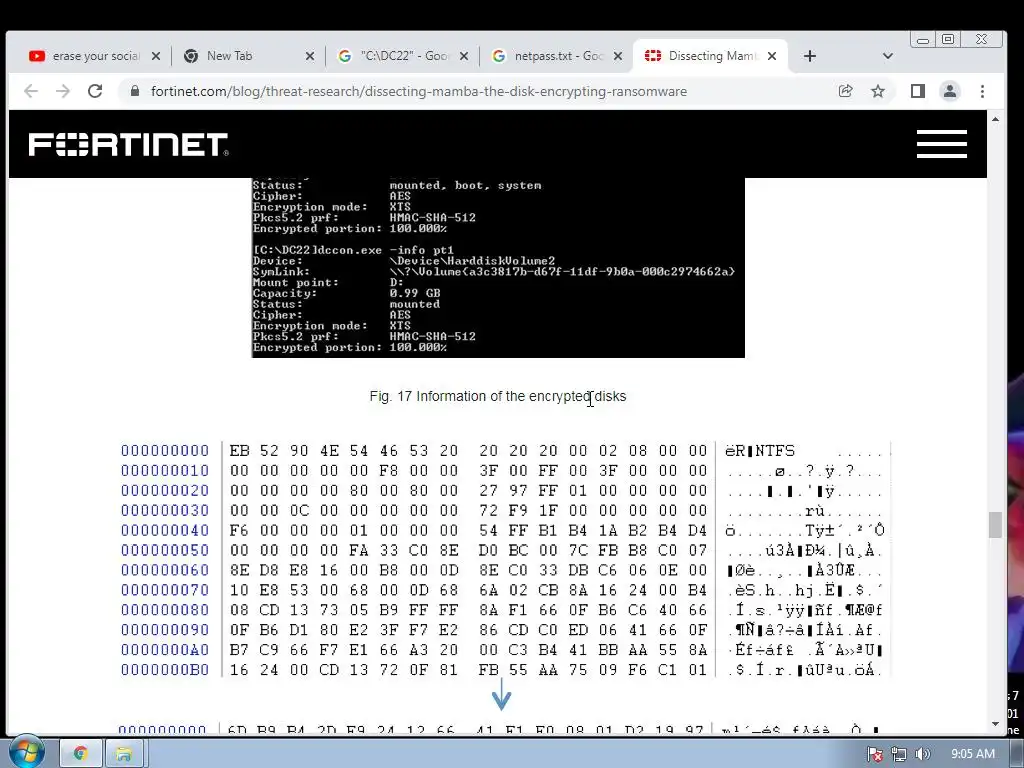Image resolution: width=1024 pixels, height=768 pixels.
Task: Share this page icon in address bar
Action: pos(846,91)
